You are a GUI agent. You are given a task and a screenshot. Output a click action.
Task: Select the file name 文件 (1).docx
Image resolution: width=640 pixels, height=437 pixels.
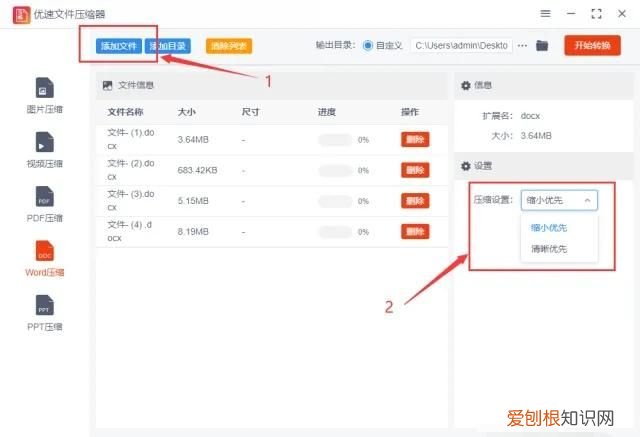pyautogui.click(x=131, y=139)
